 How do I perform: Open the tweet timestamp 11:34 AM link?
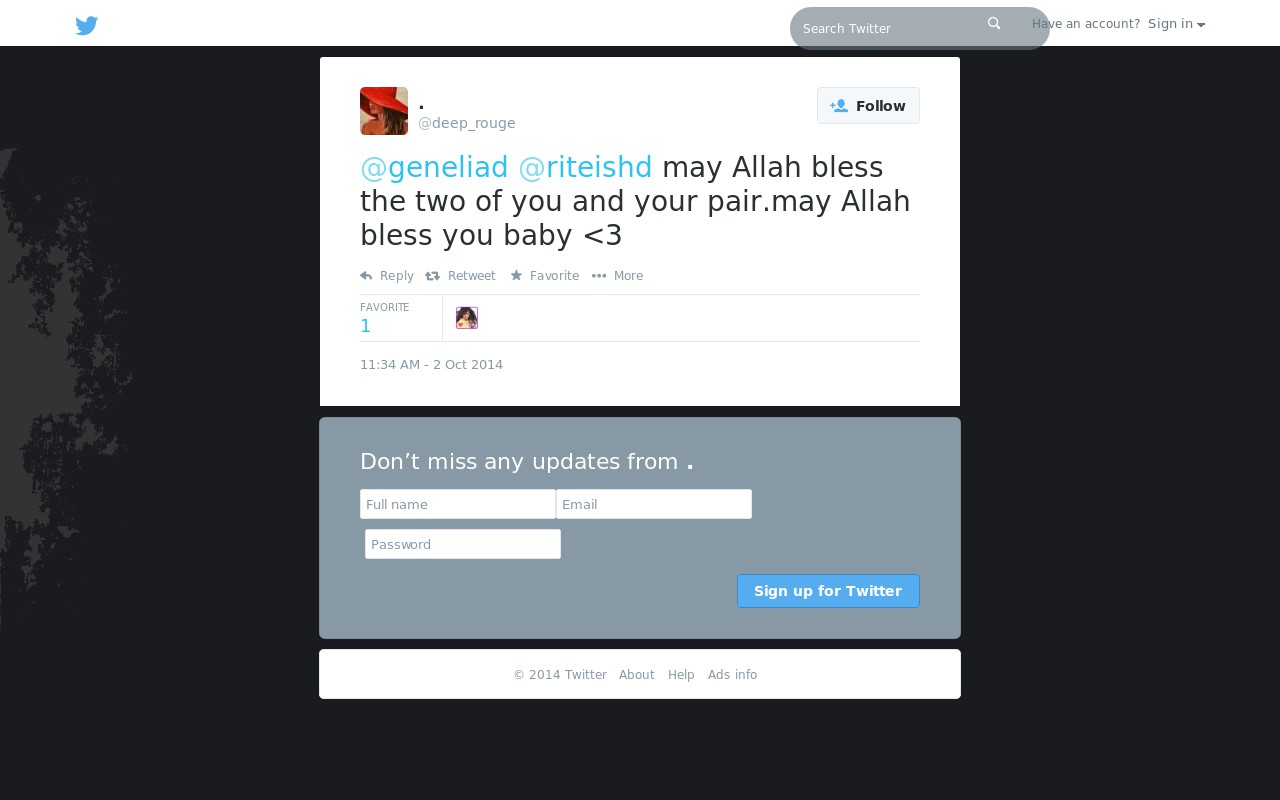coord(432,365)
